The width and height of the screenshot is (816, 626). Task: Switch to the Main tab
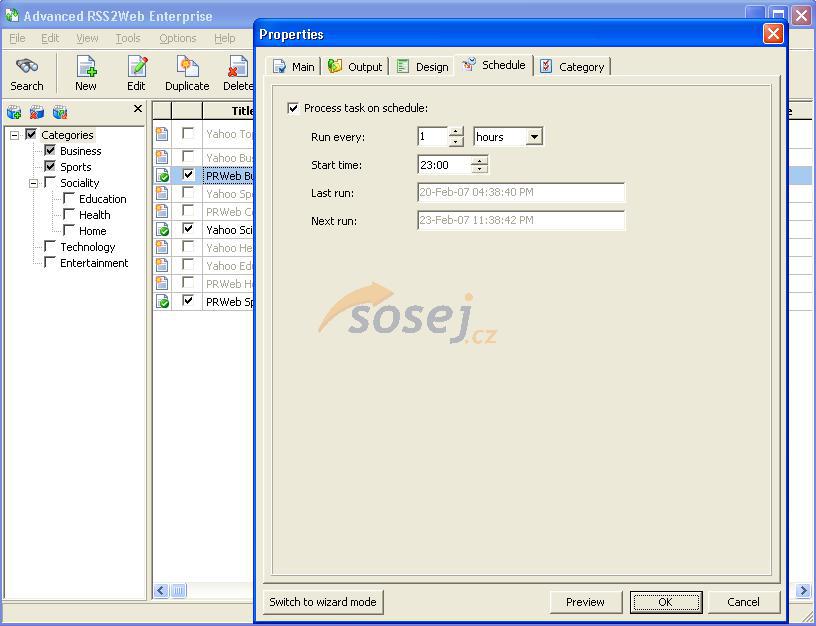(x=294, y=67)
